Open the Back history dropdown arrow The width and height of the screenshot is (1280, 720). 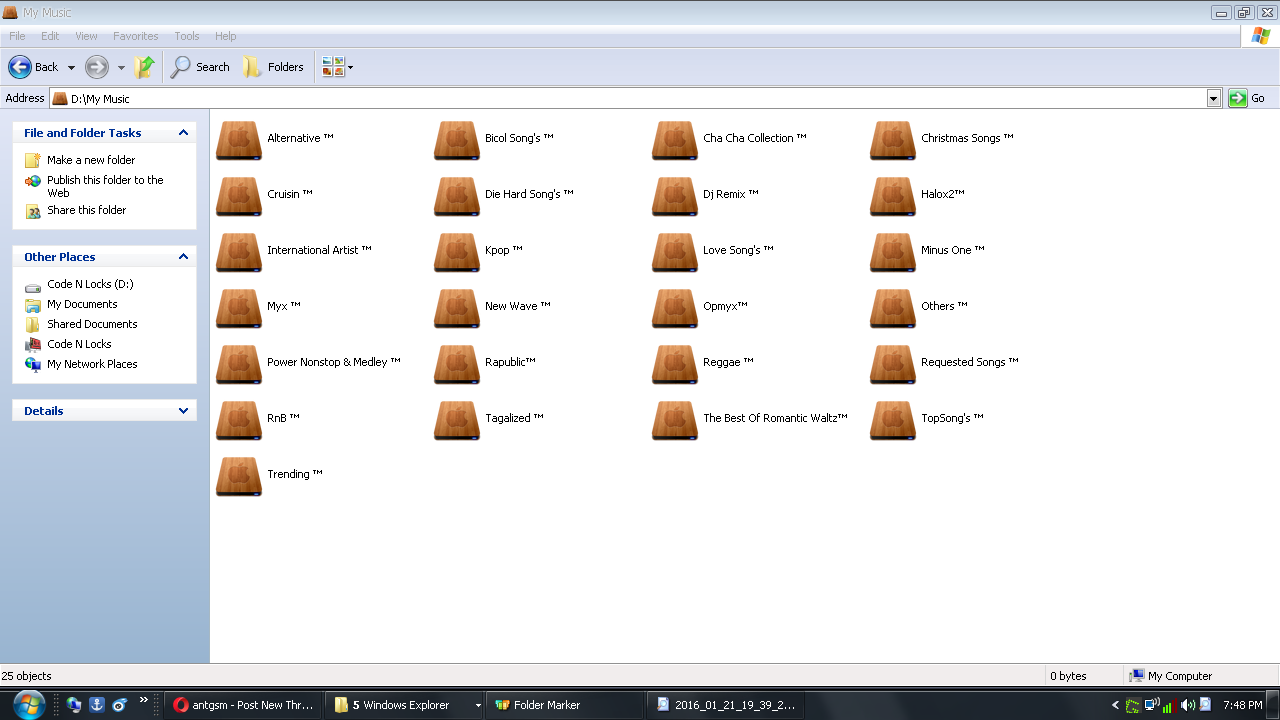pos(71,68)
